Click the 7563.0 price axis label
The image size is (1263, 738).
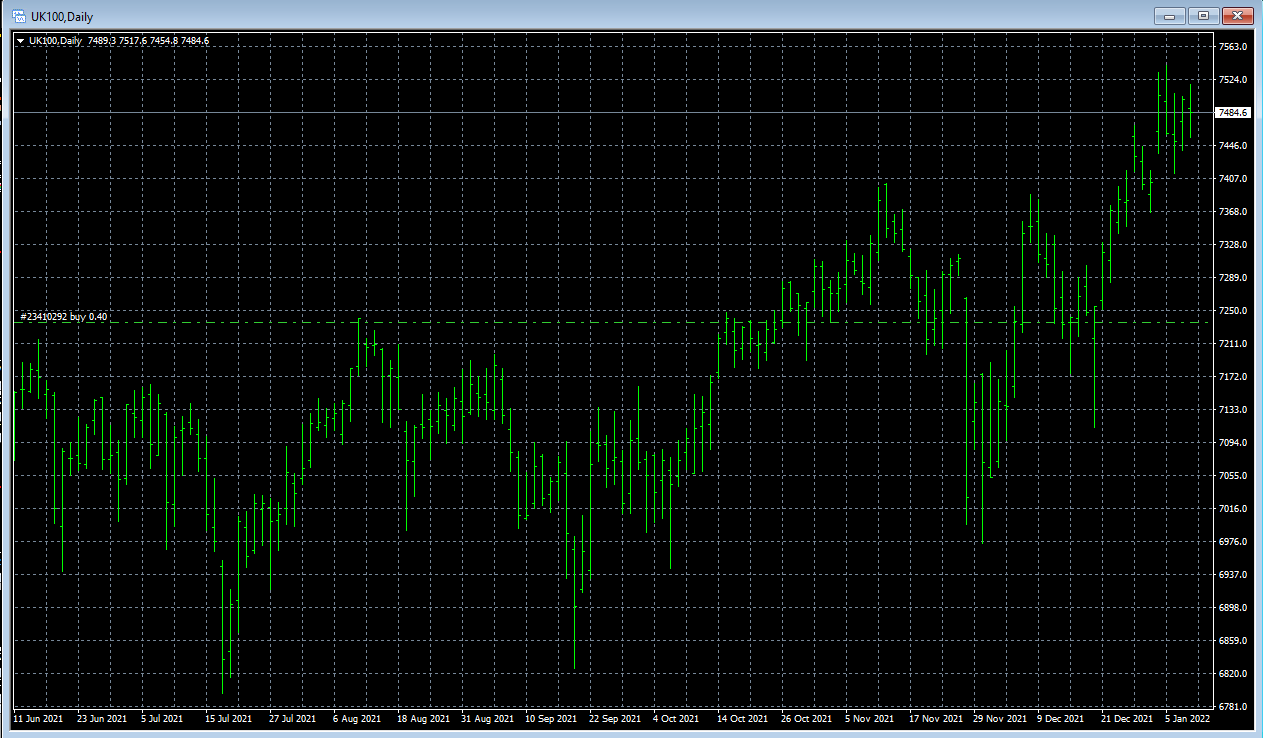(1233, 47)
